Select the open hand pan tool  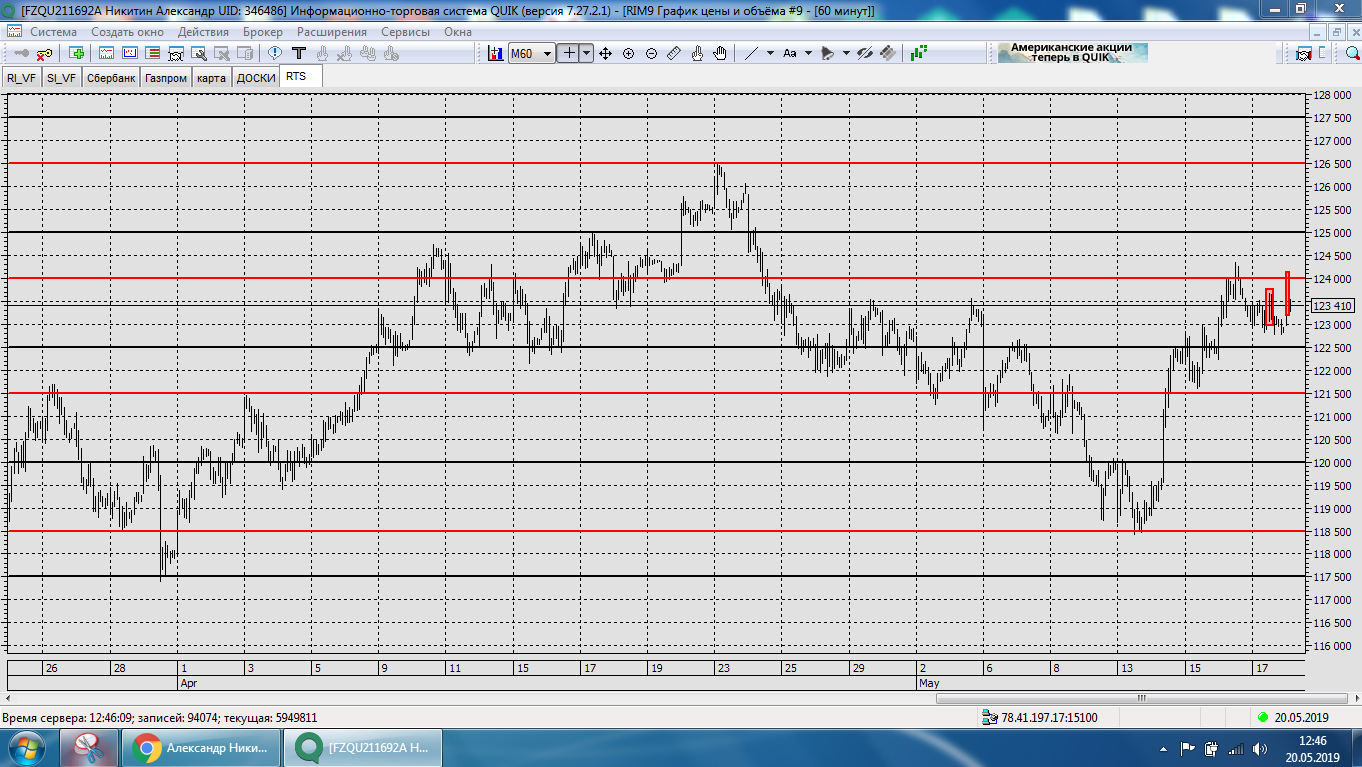[x=720, y=53]
